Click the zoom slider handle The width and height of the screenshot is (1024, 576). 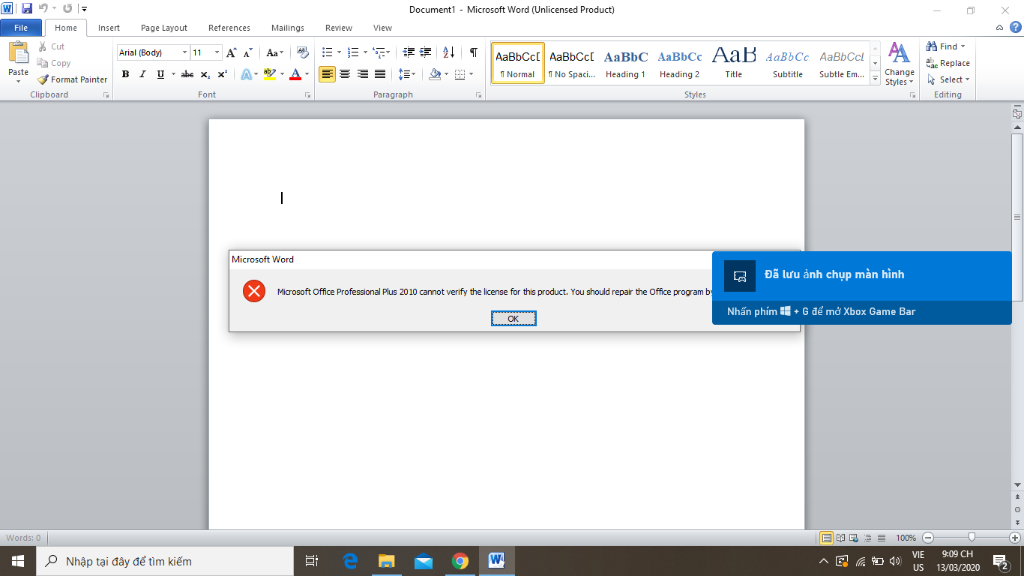[x=972, y=537]
